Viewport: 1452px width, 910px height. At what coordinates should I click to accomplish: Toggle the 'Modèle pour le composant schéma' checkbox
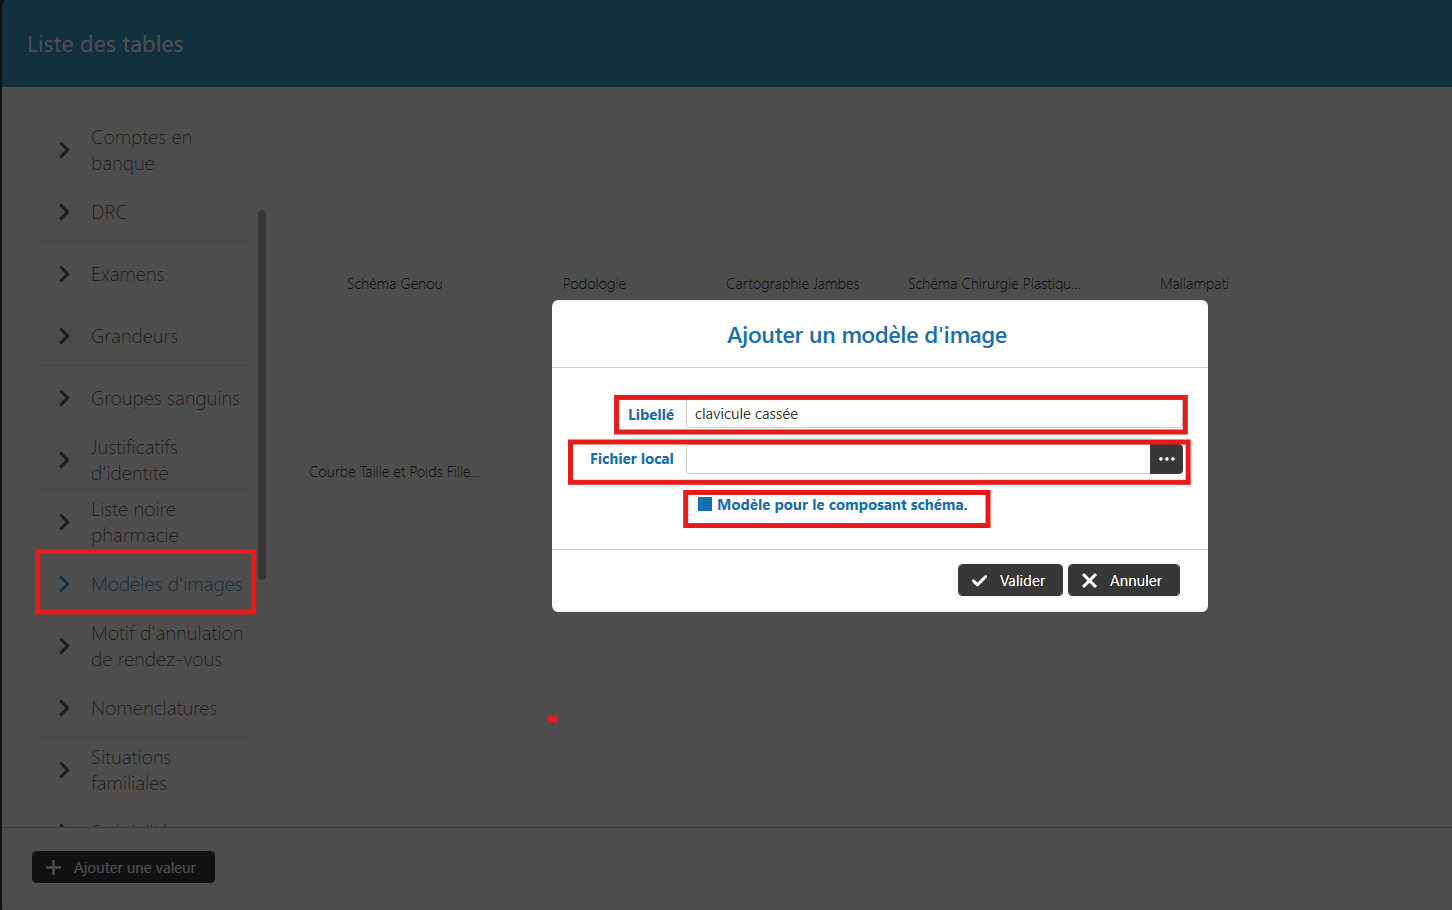point(705,505)
